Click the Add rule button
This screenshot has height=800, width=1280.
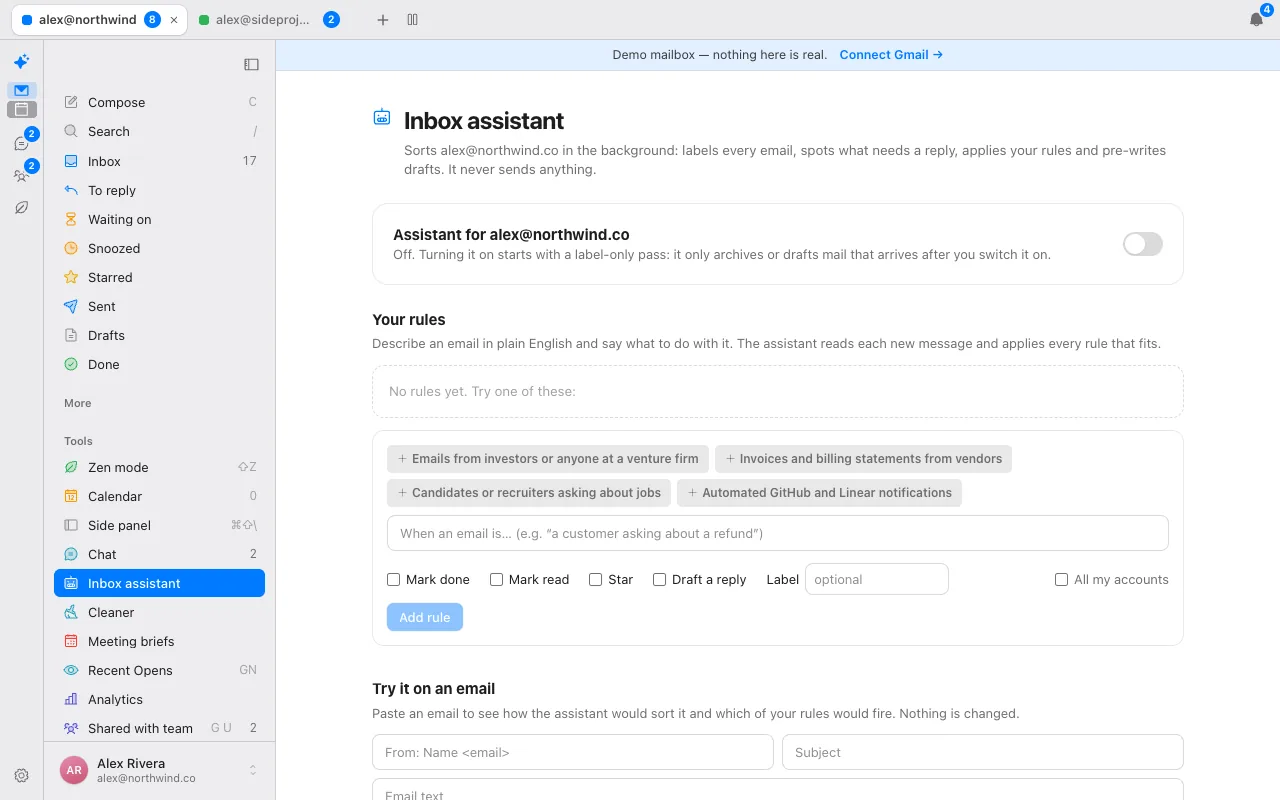[425, 617]
